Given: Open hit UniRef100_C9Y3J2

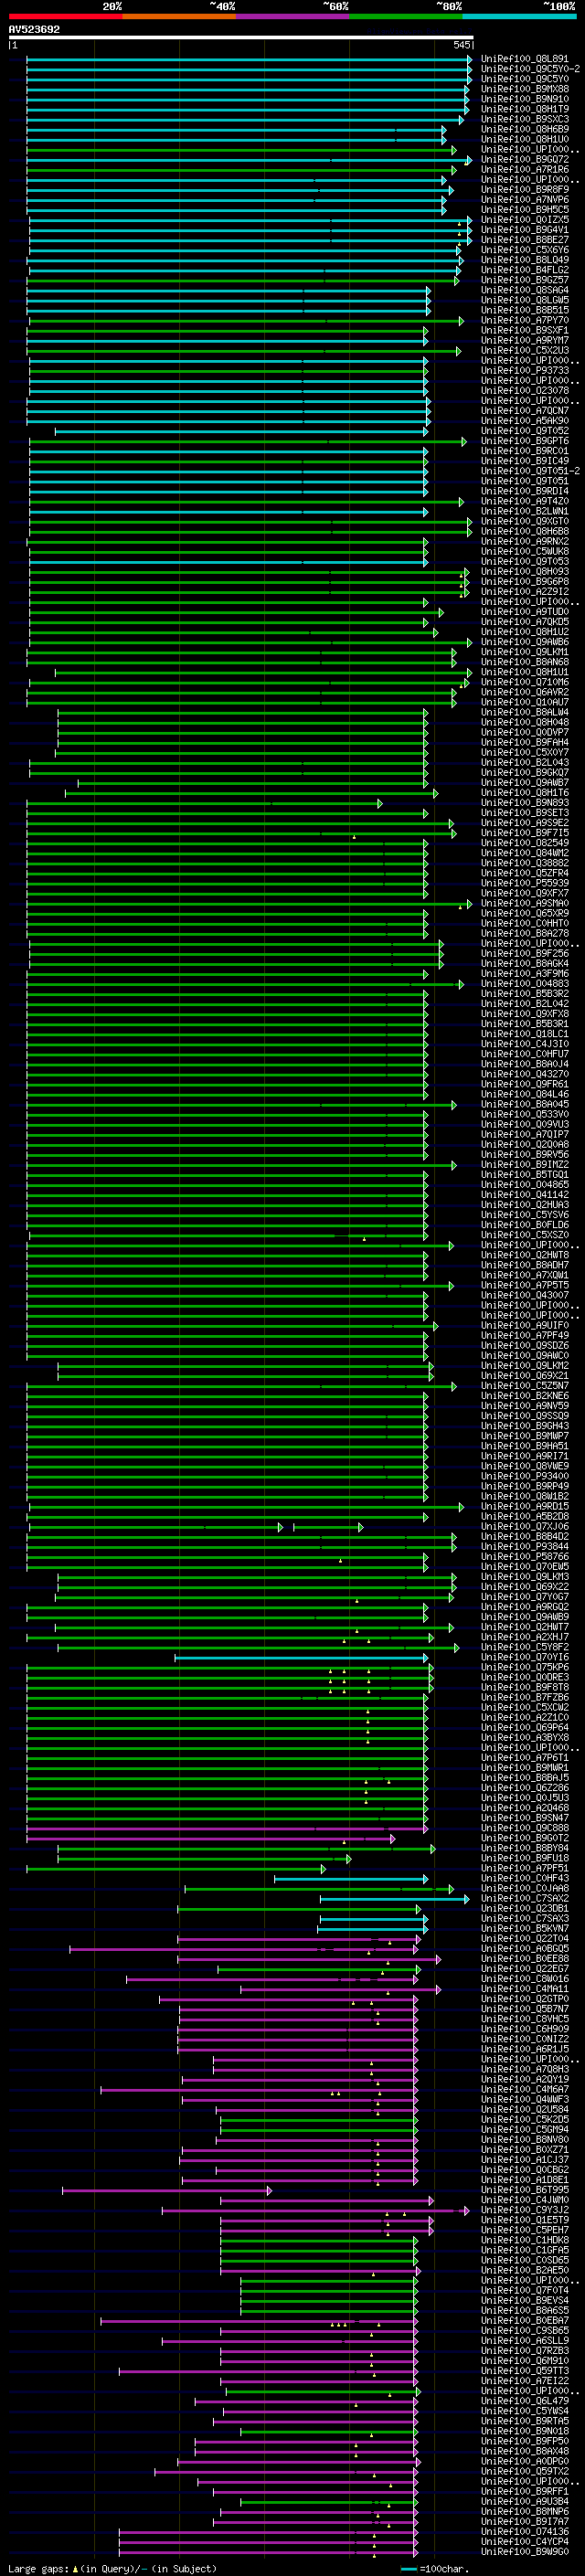Looking at the screenshot, I should tap(524, 2211).
